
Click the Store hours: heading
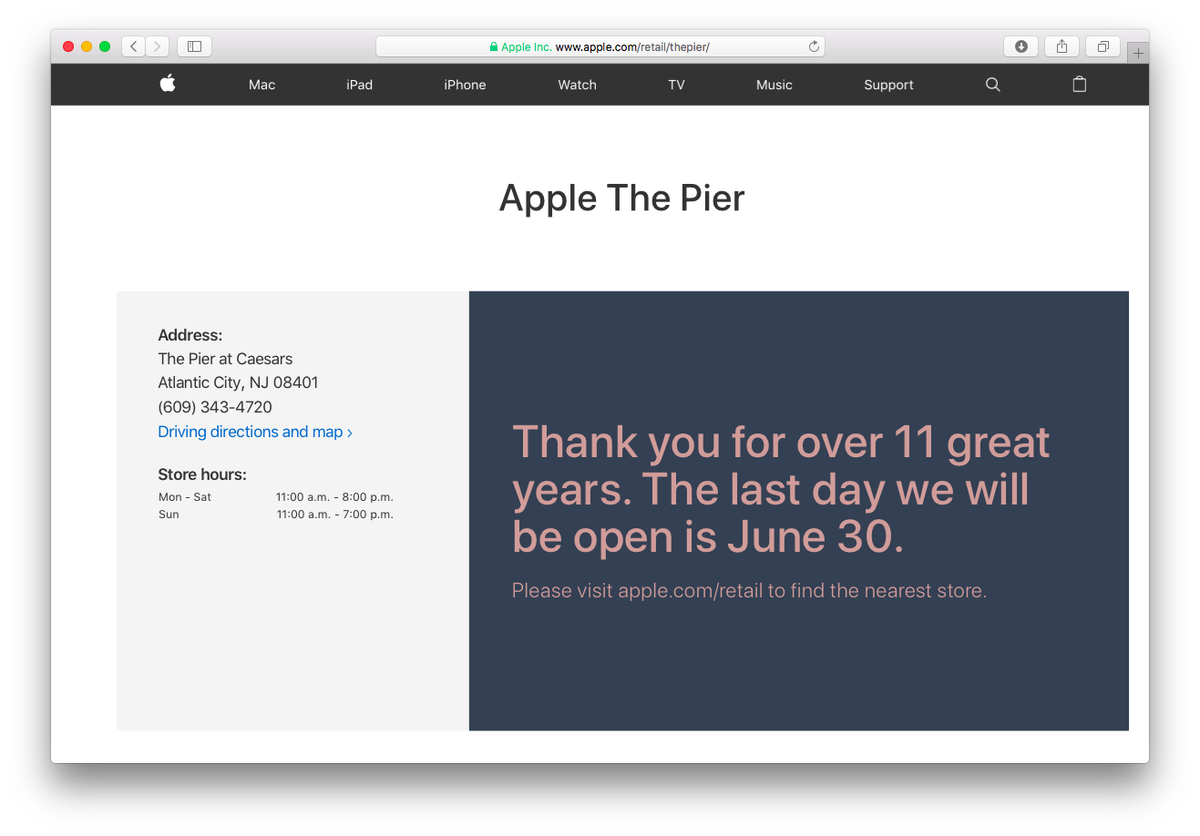tap(202, 474)
